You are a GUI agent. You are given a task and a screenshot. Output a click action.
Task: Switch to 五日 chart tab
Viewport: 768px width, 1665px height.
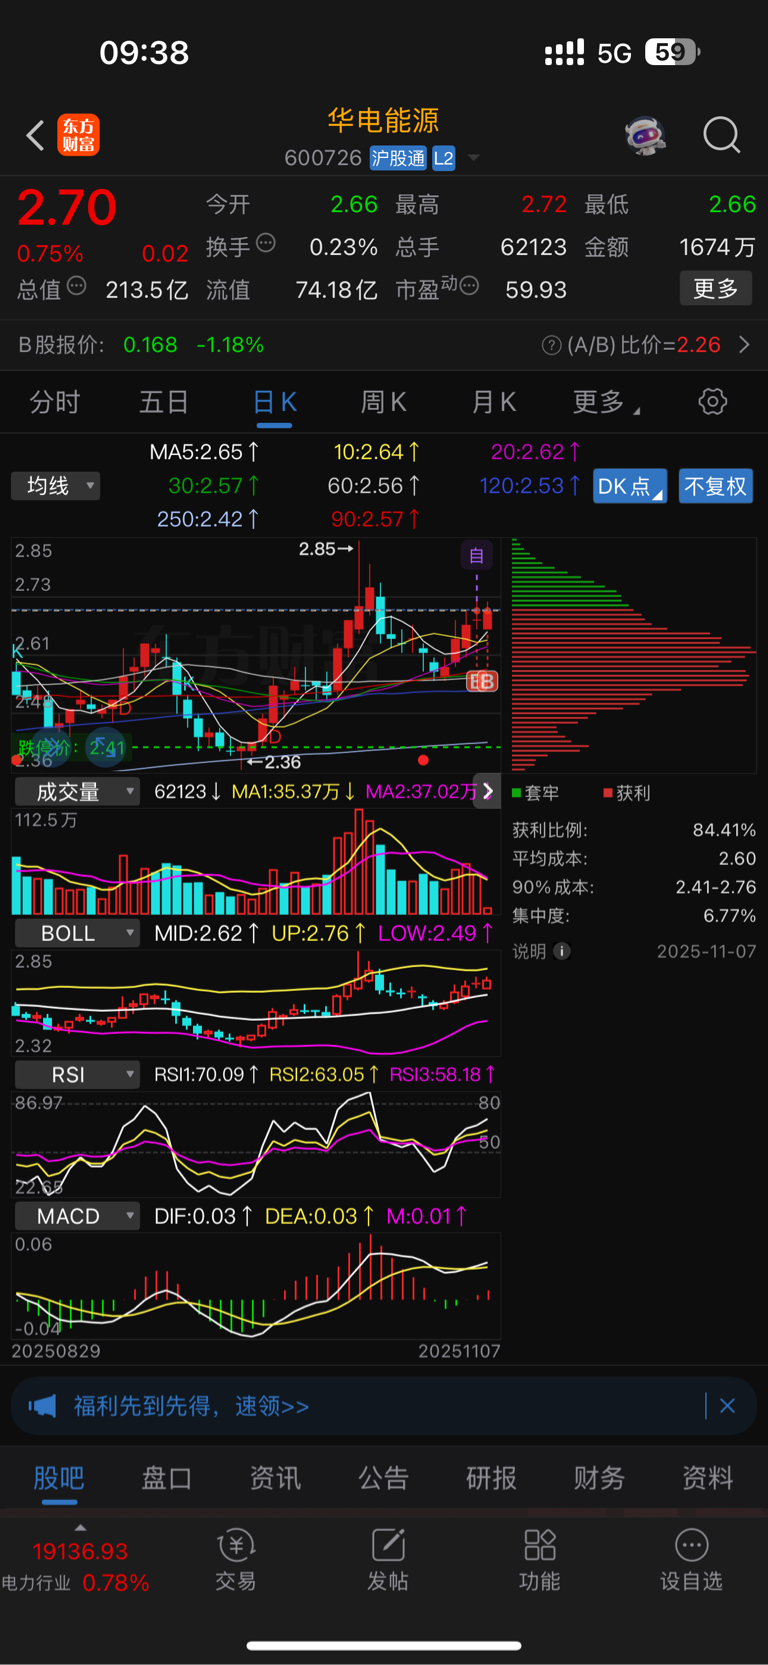coord(164,402)
